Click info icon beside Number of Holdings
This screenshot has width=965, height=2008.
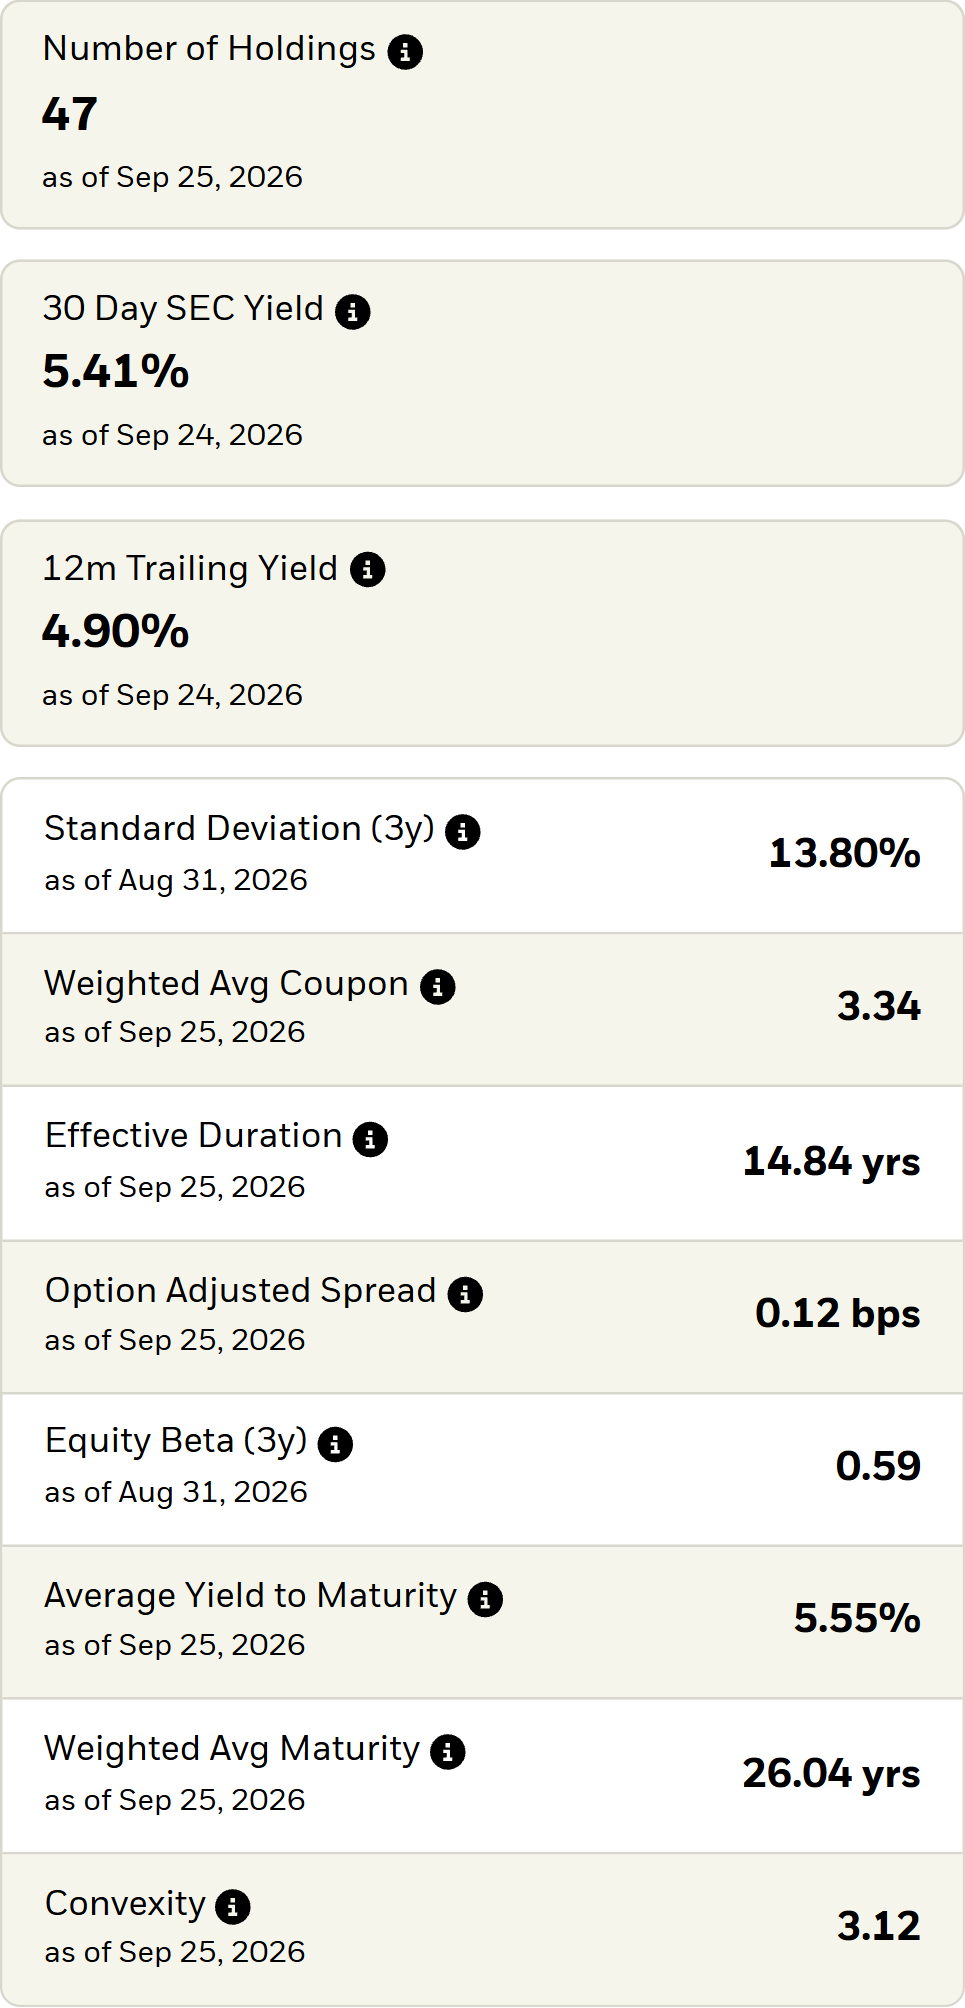[405, 51]
